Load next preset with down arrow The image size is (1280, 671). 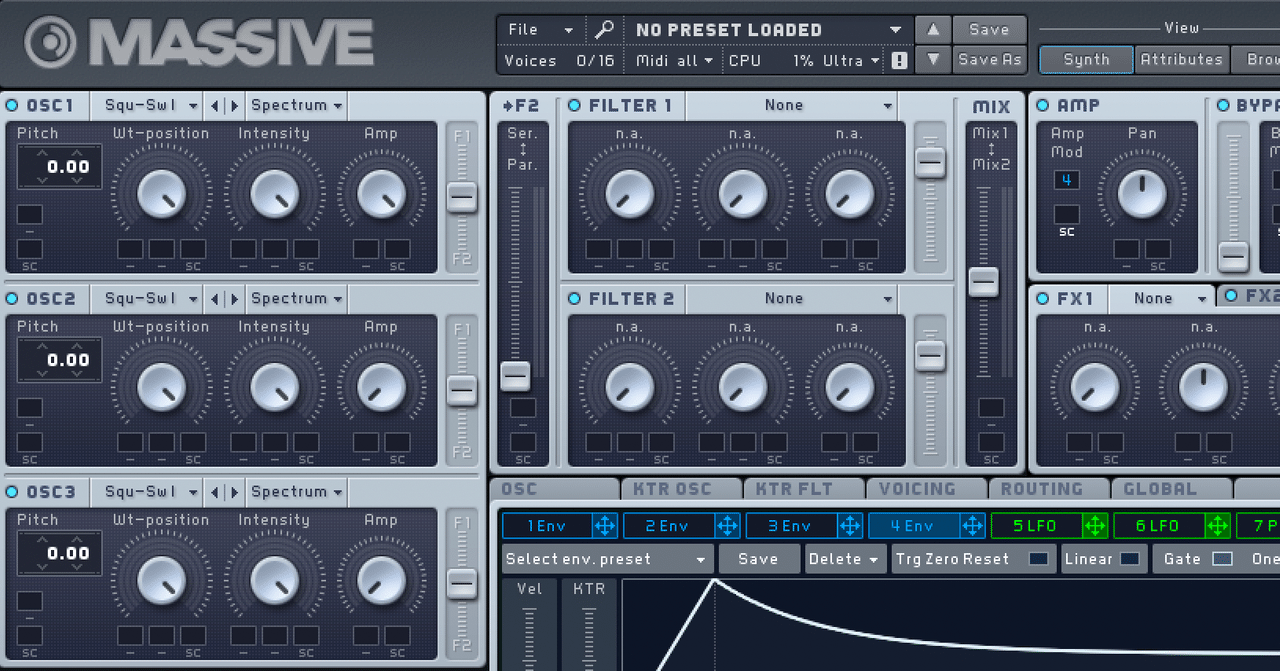click(933, 60)
